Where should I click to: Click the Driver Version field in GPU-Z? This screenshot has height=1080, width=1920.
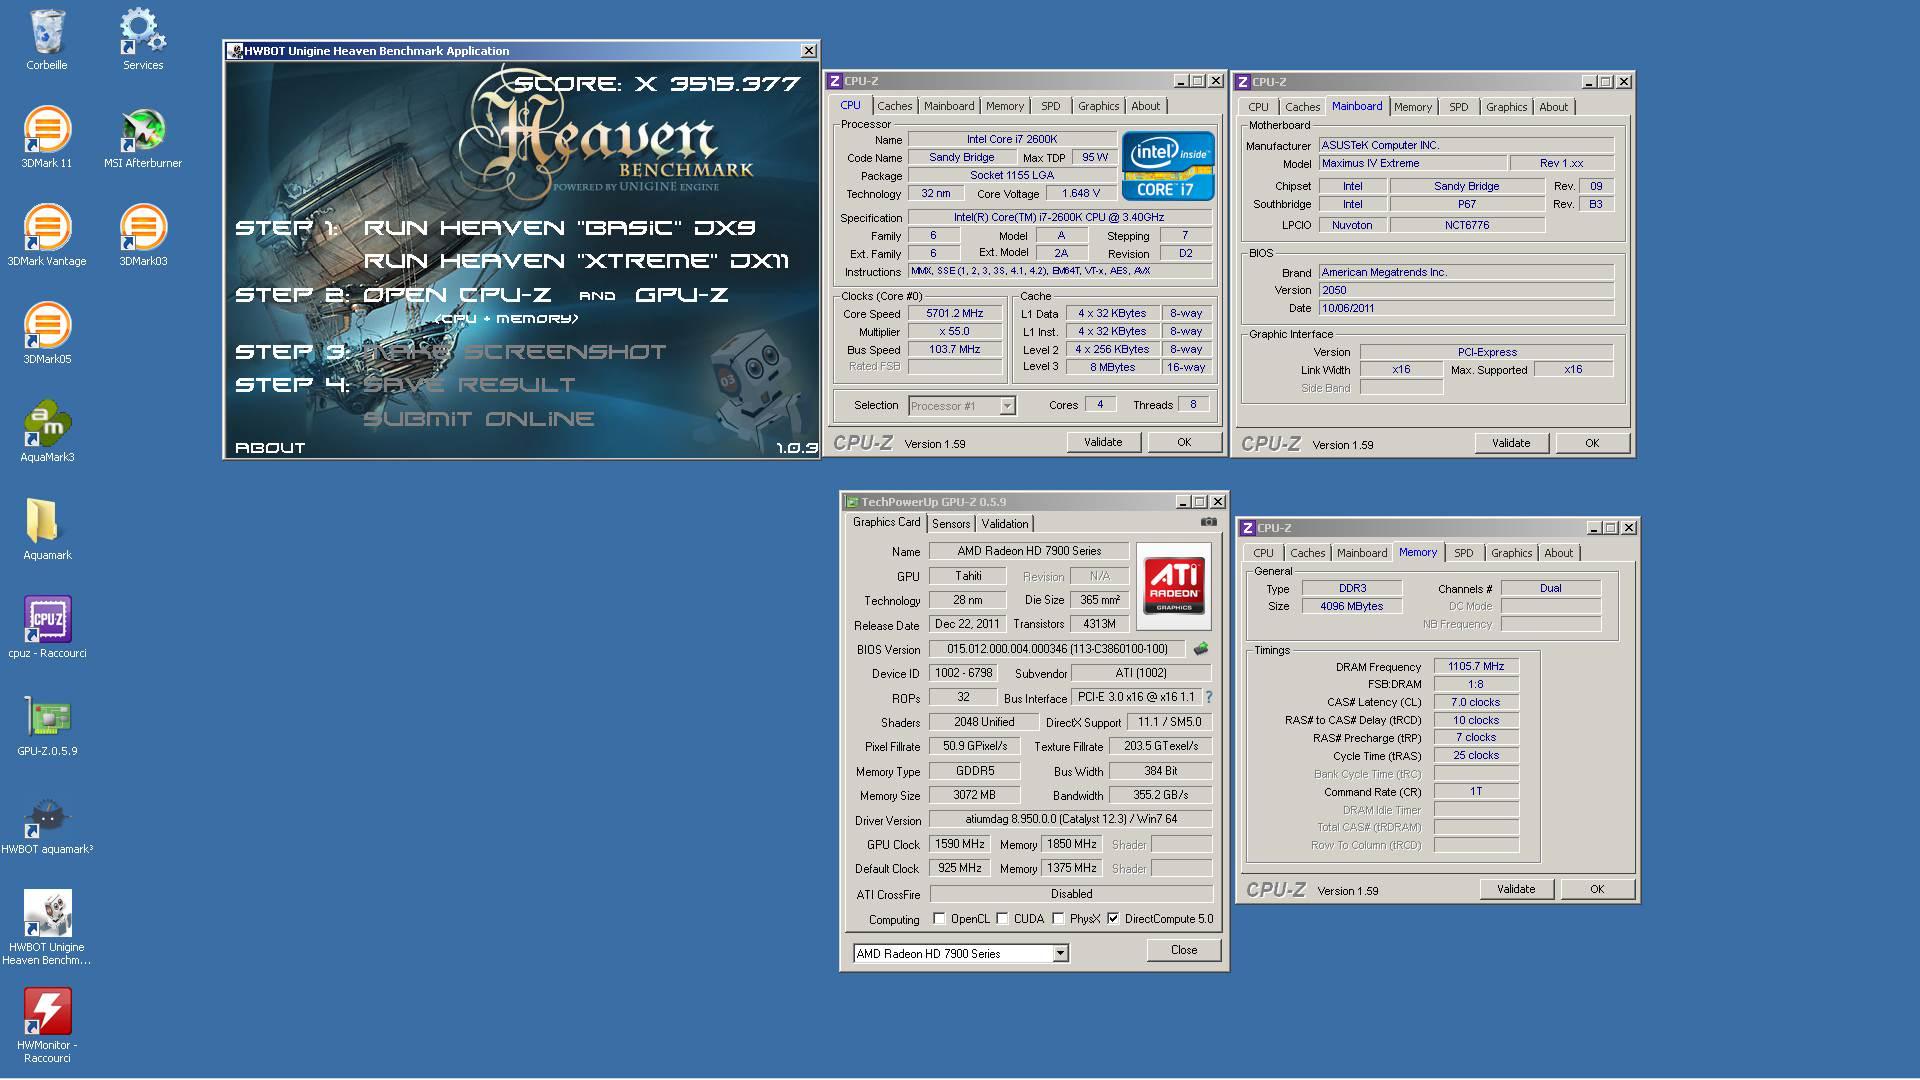click(1071, 819)
